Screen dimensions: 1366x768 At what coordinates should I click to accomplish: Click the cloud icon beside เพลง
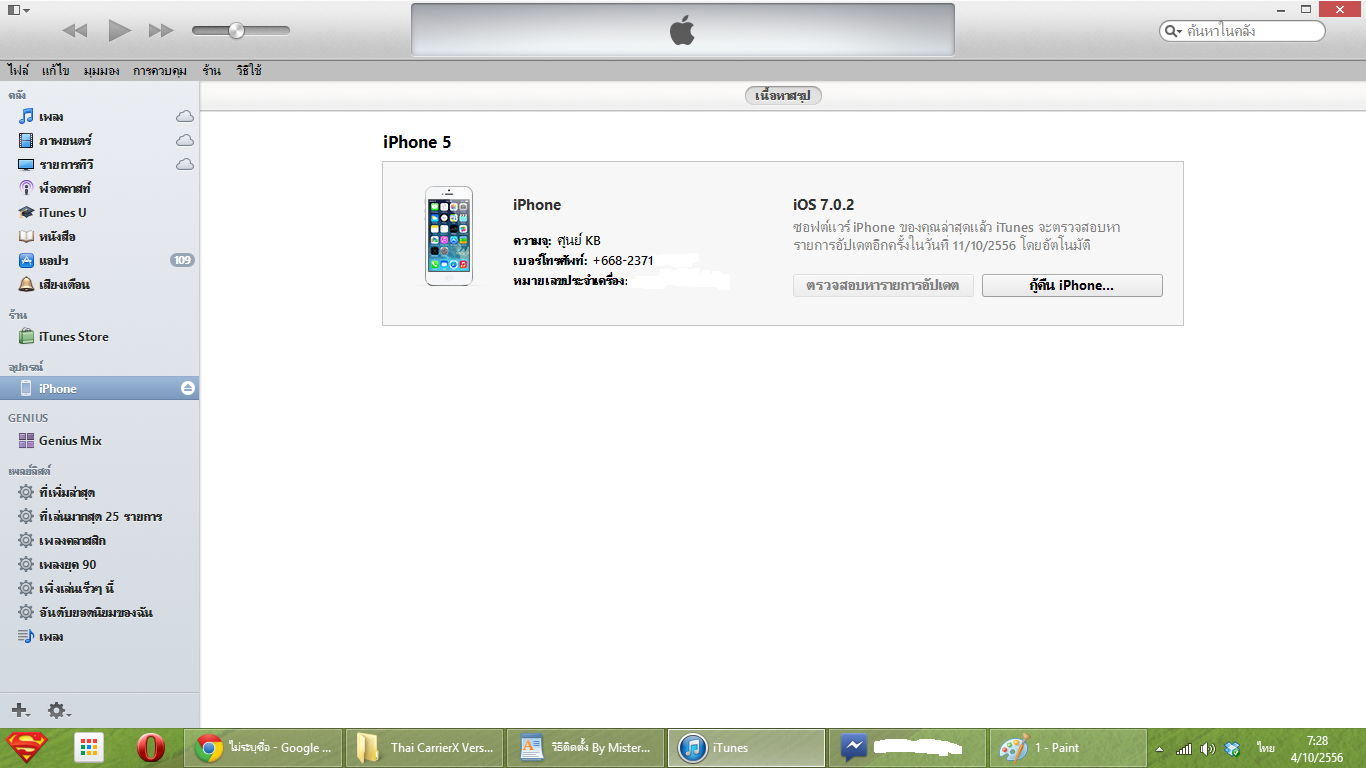click(x=185, y=117)
